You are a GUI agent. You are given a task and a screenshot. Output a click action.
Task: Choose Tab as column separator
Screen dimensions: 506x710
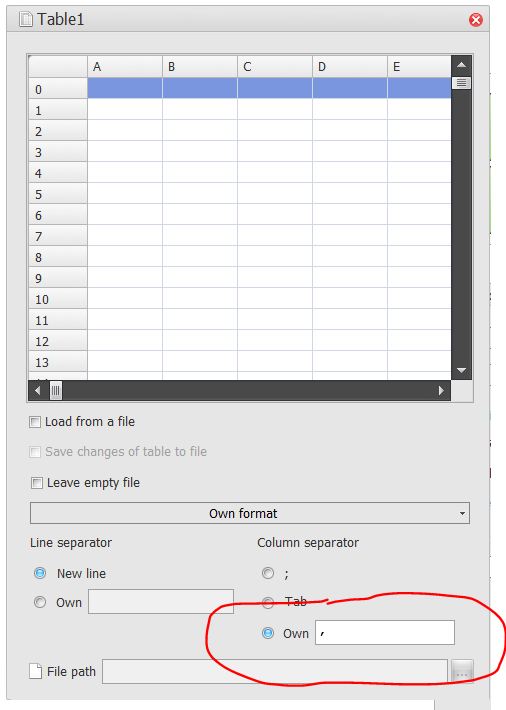[268, 602]
